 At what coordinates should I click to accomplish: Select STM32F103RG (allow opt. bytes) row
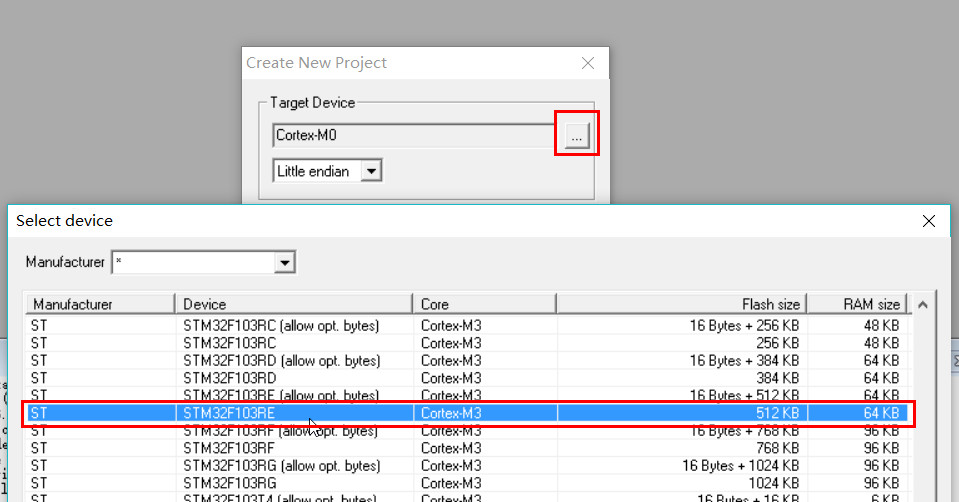pos(468,466)
